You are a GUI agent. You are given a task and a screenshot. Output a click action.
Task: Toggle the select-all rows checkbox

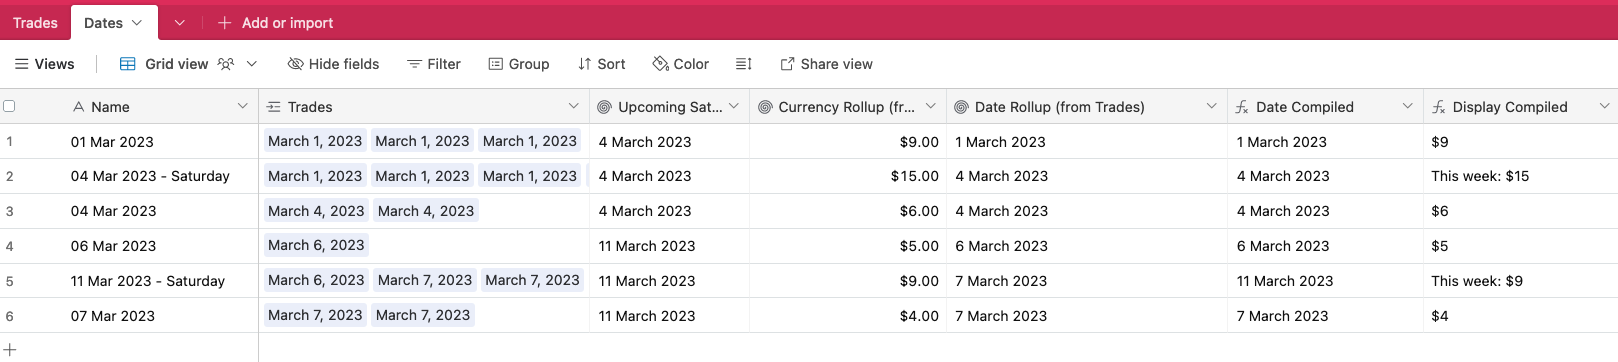click(9, 106)
